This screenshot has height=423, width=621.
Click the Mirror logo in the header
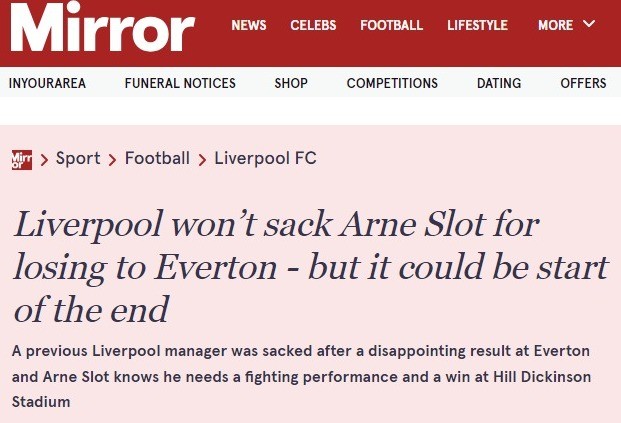pyautogui.click(x=103, y=30)
